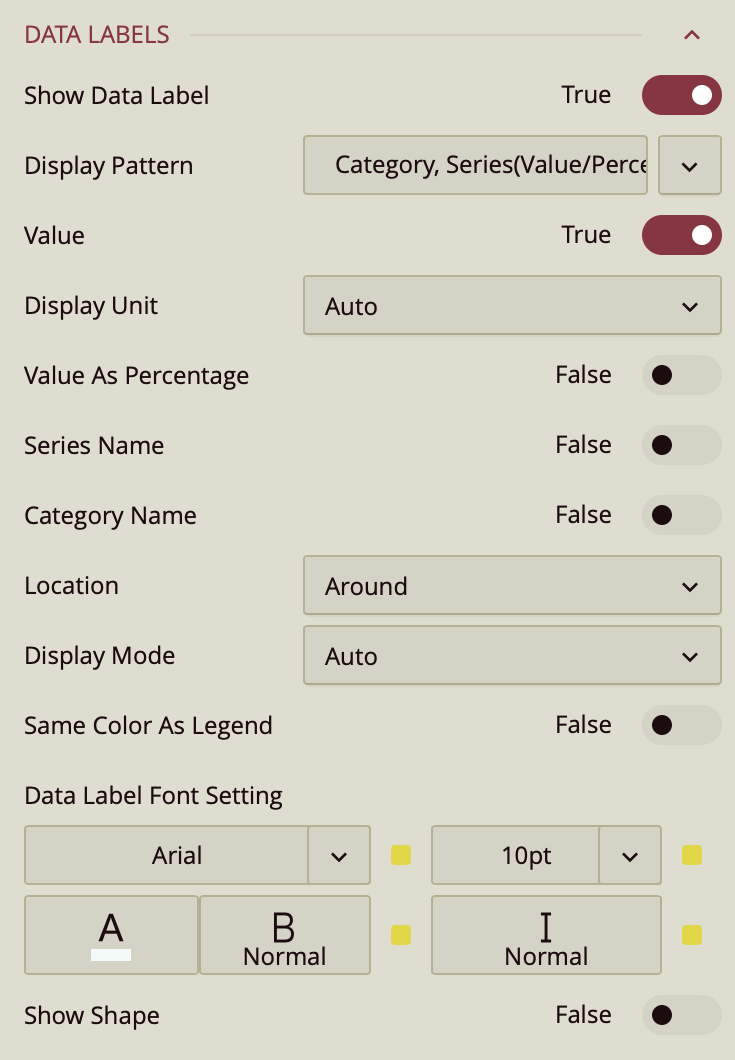735x1060 pixels.
Task: Open Display Pattern dropdown arrow
Action: click(x=690, y=166)
